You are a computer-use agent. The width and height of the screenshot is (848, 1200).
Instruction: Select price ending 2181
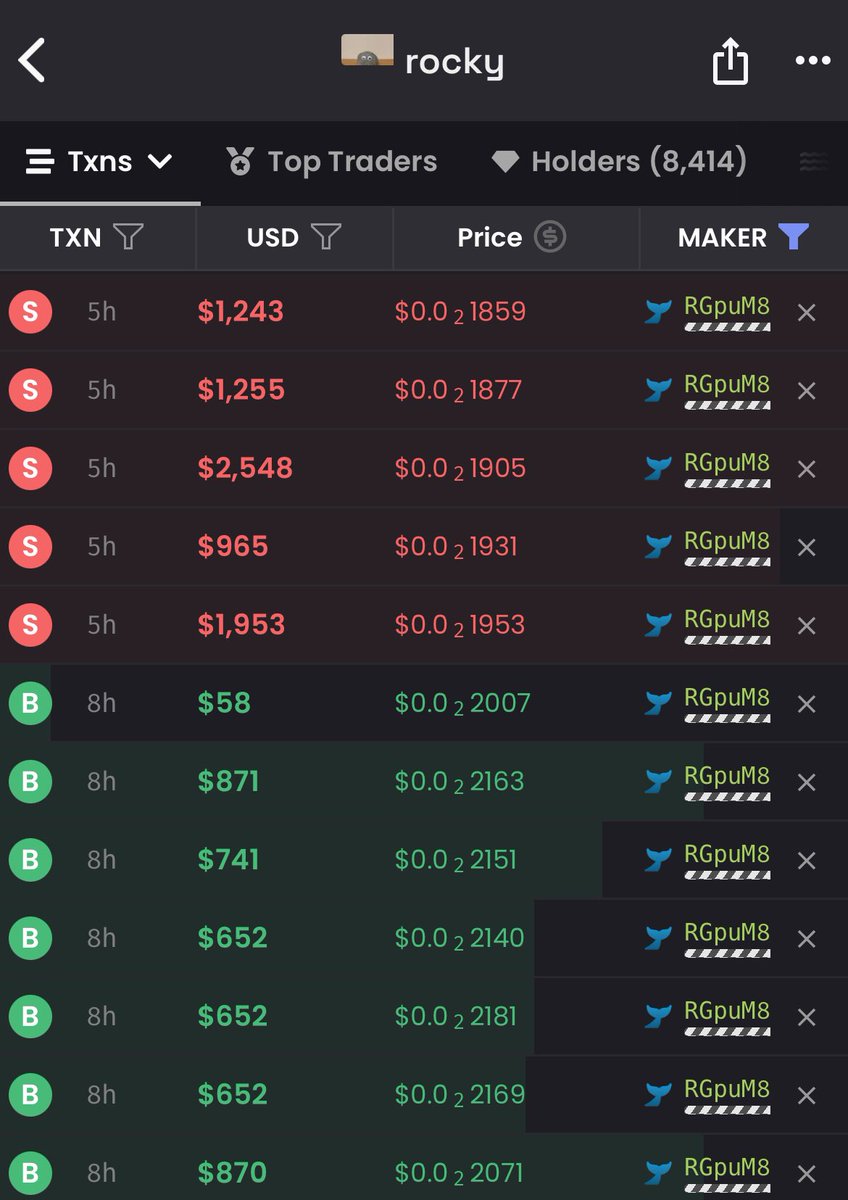(x=456, y=1016)
